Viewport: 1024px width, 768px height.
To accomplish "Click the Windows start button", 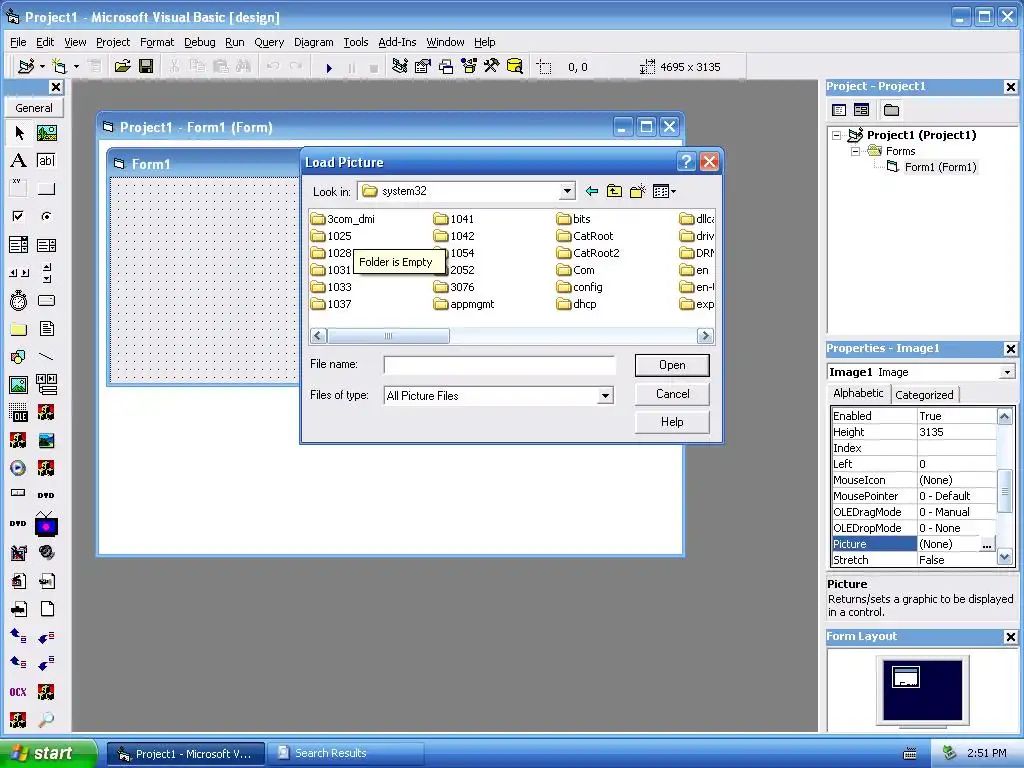I will point(48,753).
